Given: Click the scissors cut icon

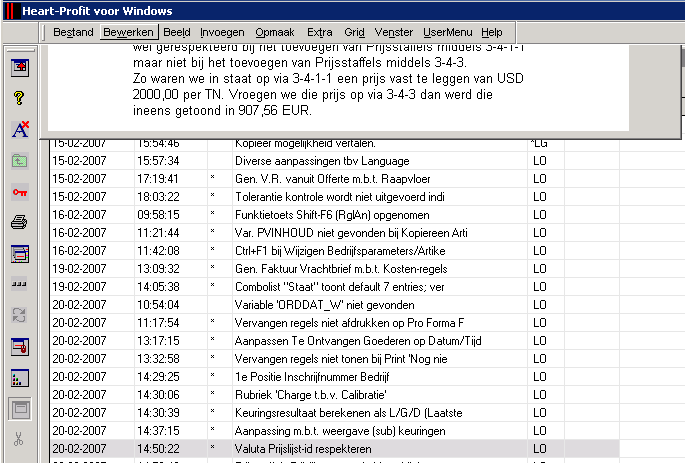Looking at the screenshot, I should pos(19,439).
